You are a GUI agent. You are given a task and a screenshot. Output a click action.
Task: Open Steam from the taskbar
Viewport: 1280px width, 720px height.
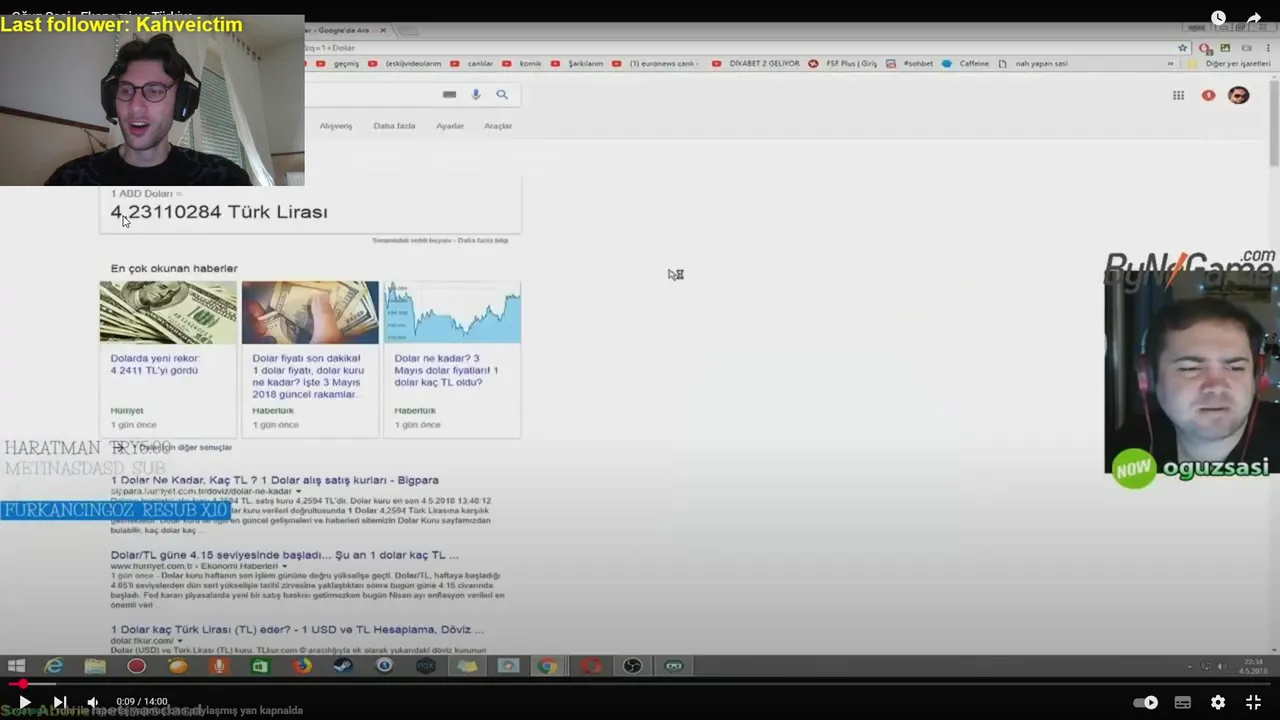coord(343,666)
